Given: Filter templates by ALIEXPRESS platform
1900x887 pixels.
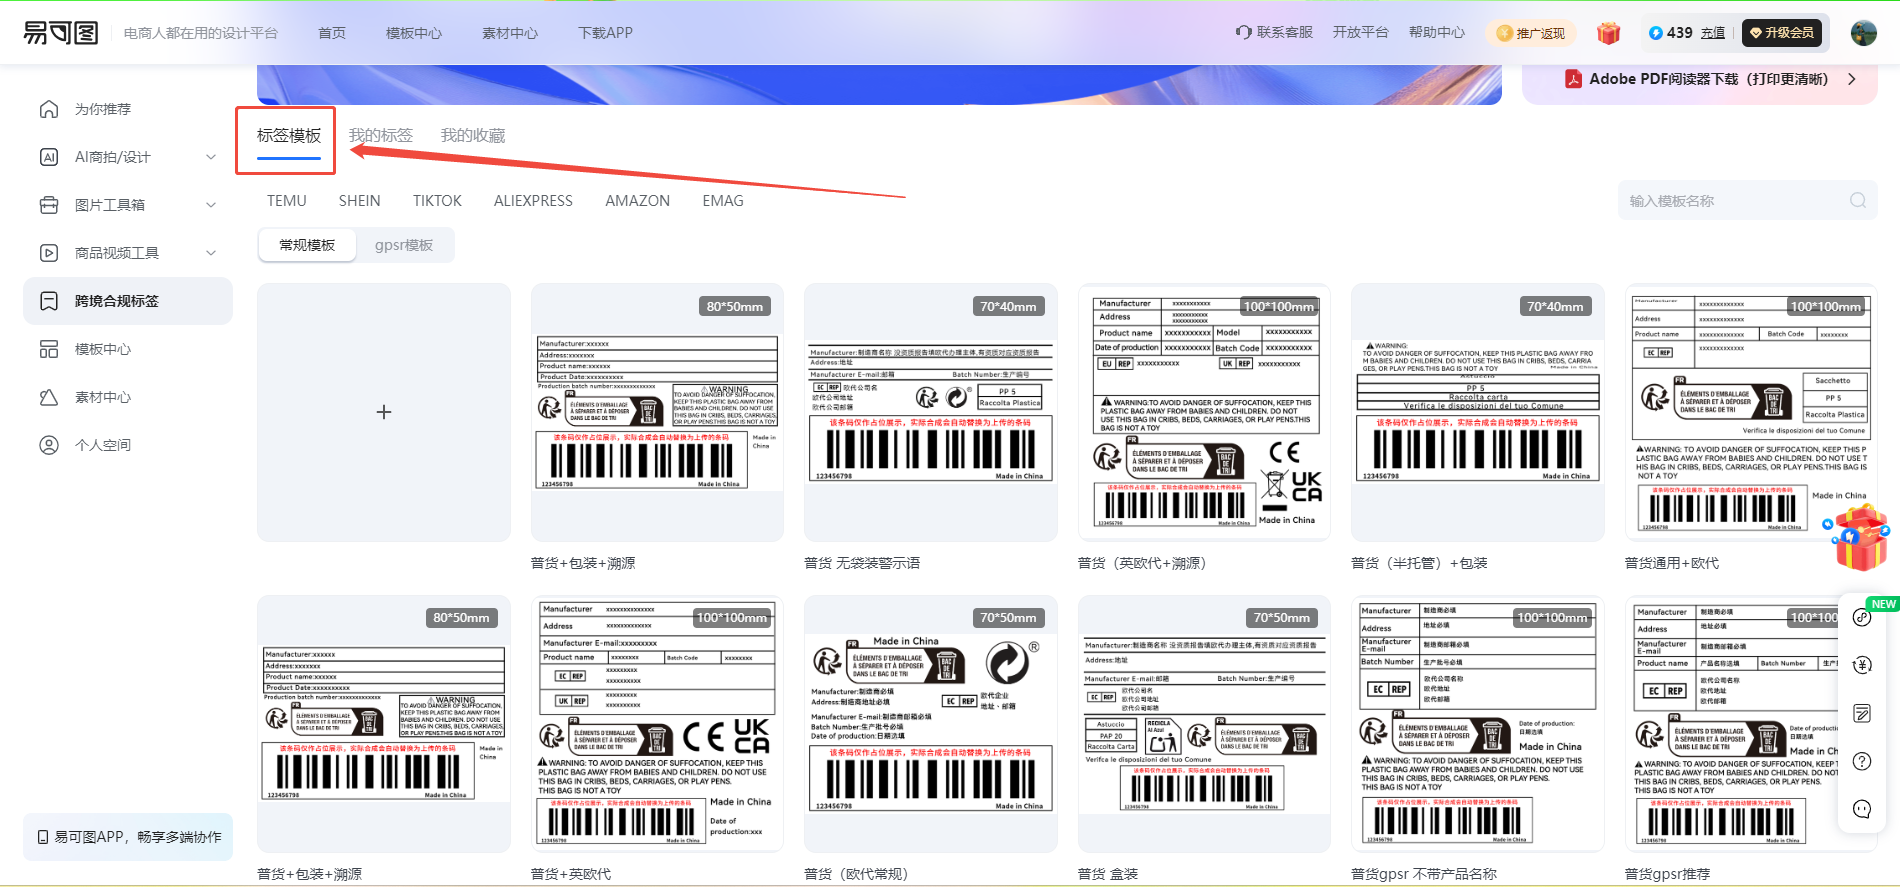Looking at the screenshot, I should pyautogui.click(x=533, y=201).
